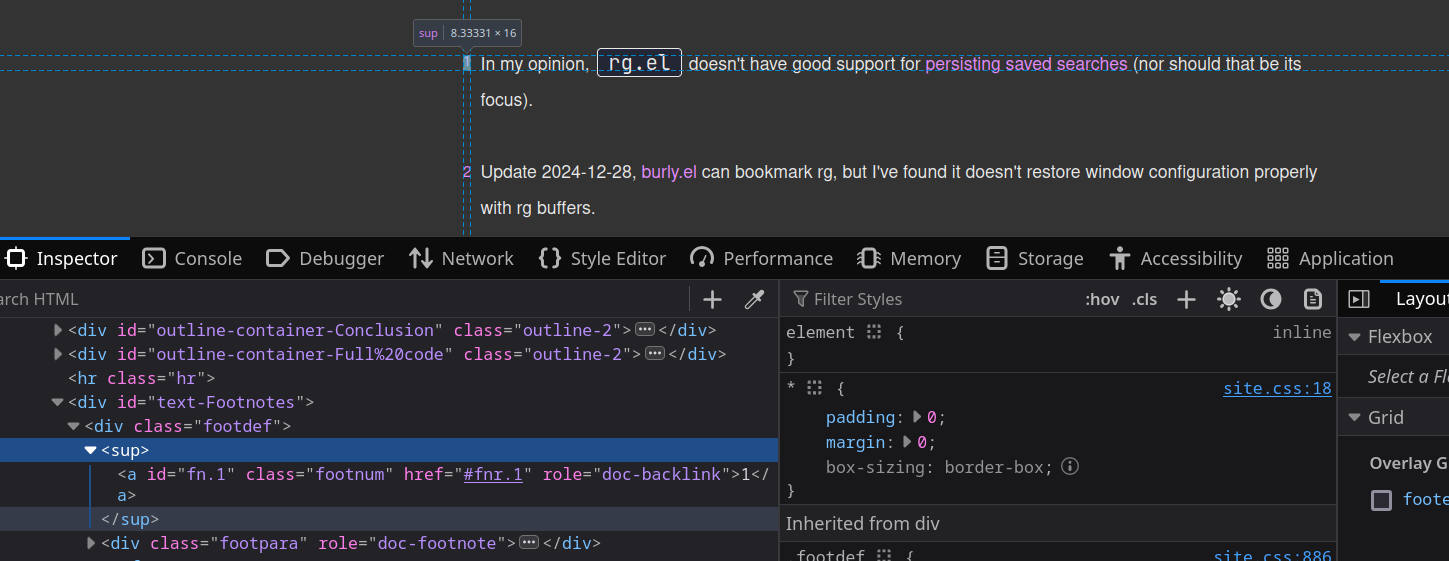1449x561 pixels.
Task: Open the Network tab
Action: 461,258
